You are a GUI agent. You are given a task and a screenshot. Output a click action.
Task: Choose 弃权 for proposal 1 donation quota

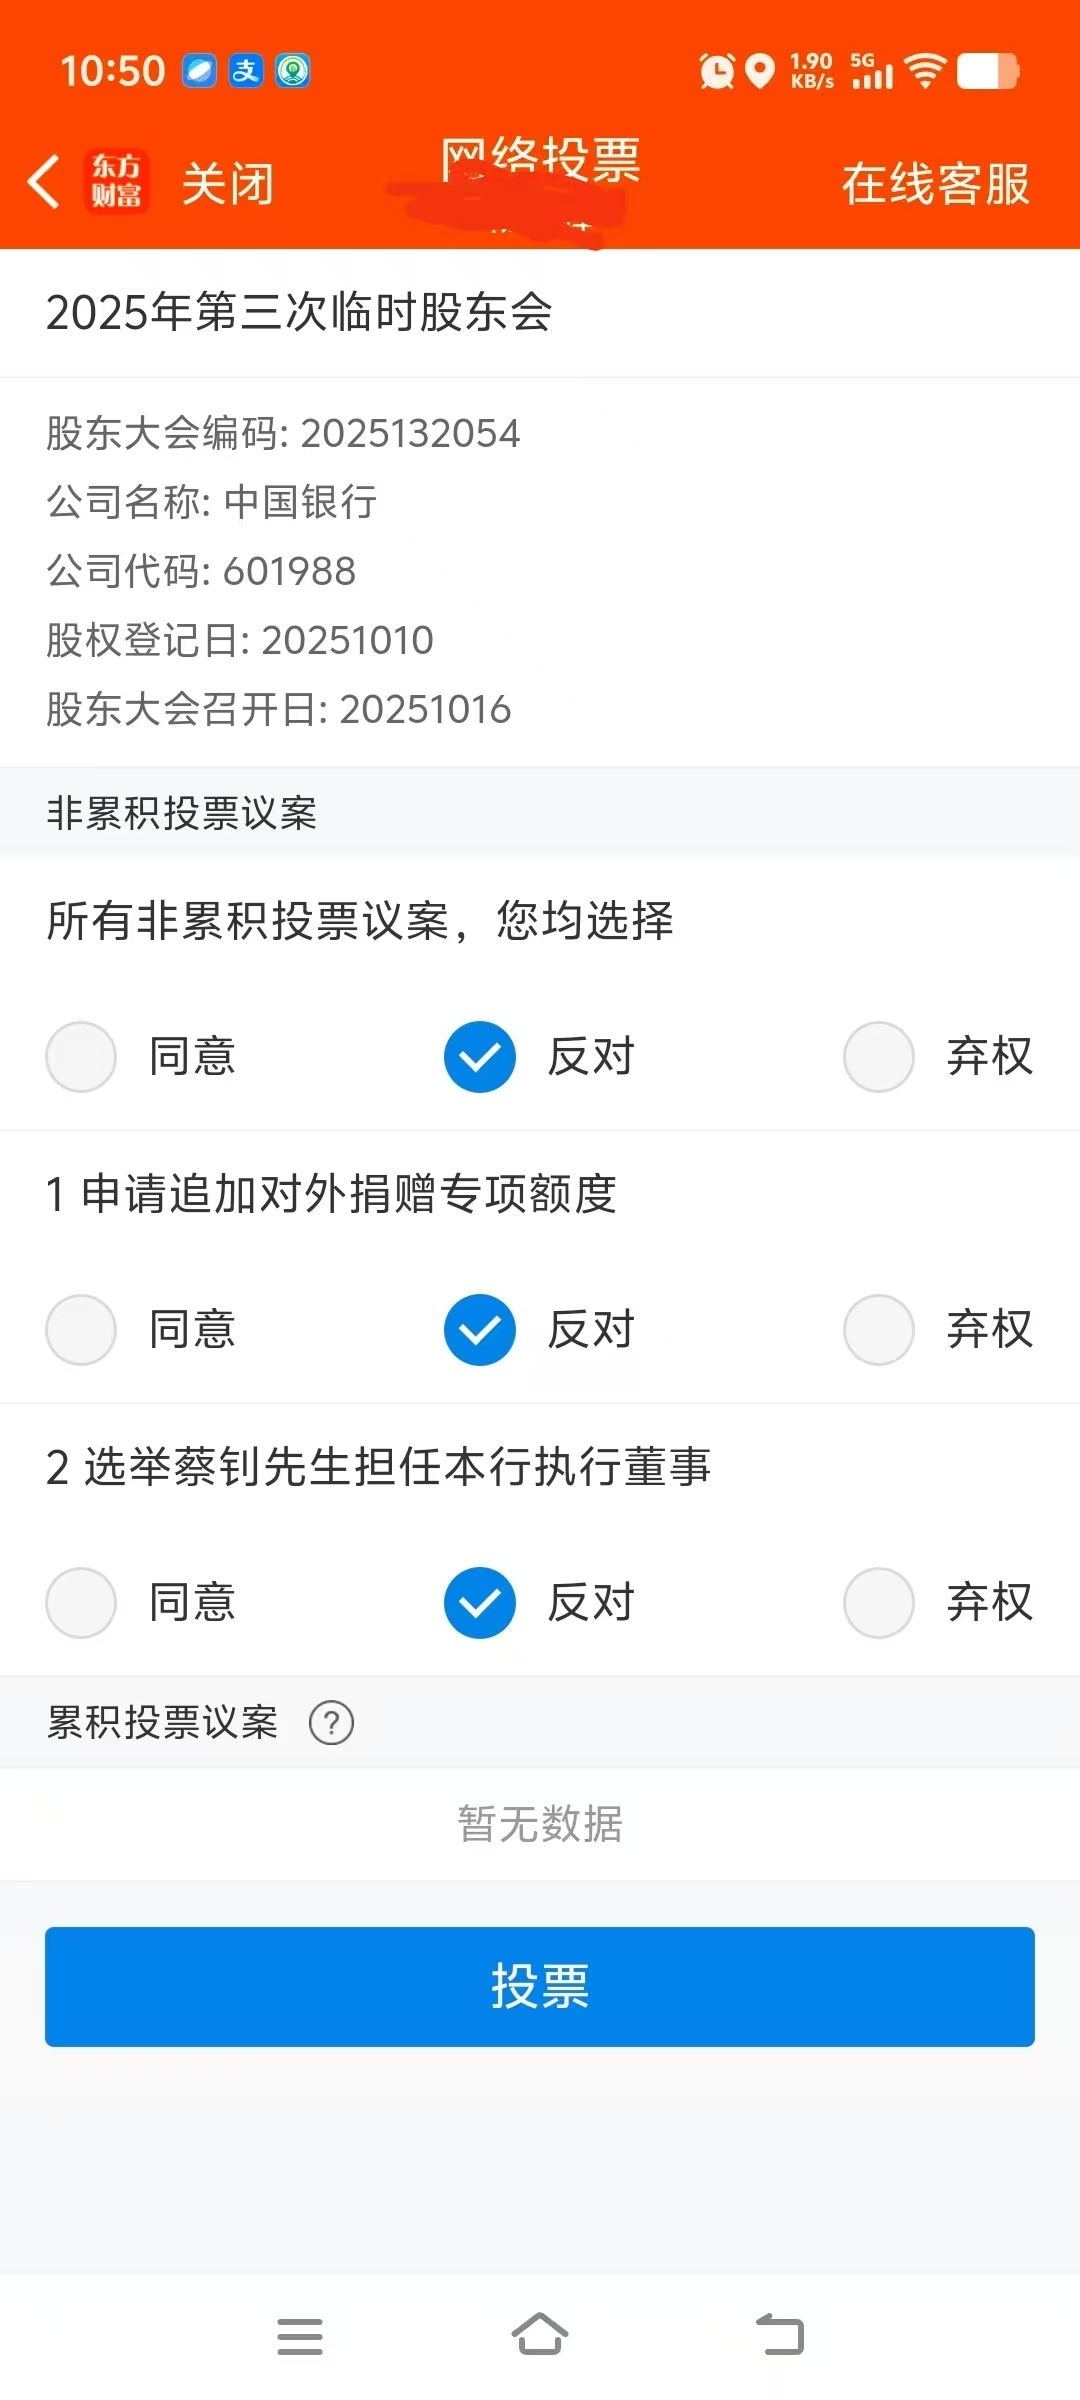pyautogui.click(x=879, y=1330)
